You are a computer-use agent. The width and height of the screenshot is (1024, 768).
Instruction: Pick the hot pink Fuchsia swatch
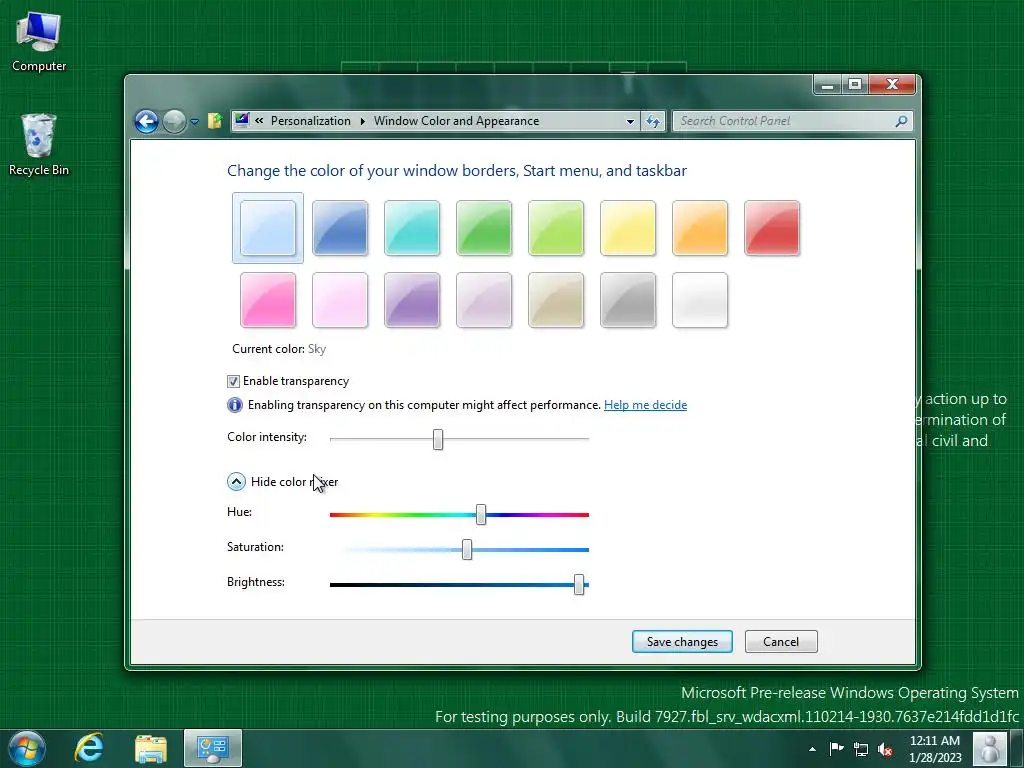pos(268,300)
